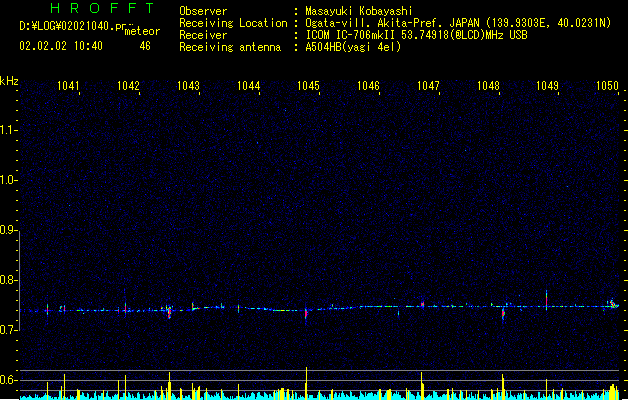
Task: Click the tall echo spike near 1049
Action: tap(546, 300)
